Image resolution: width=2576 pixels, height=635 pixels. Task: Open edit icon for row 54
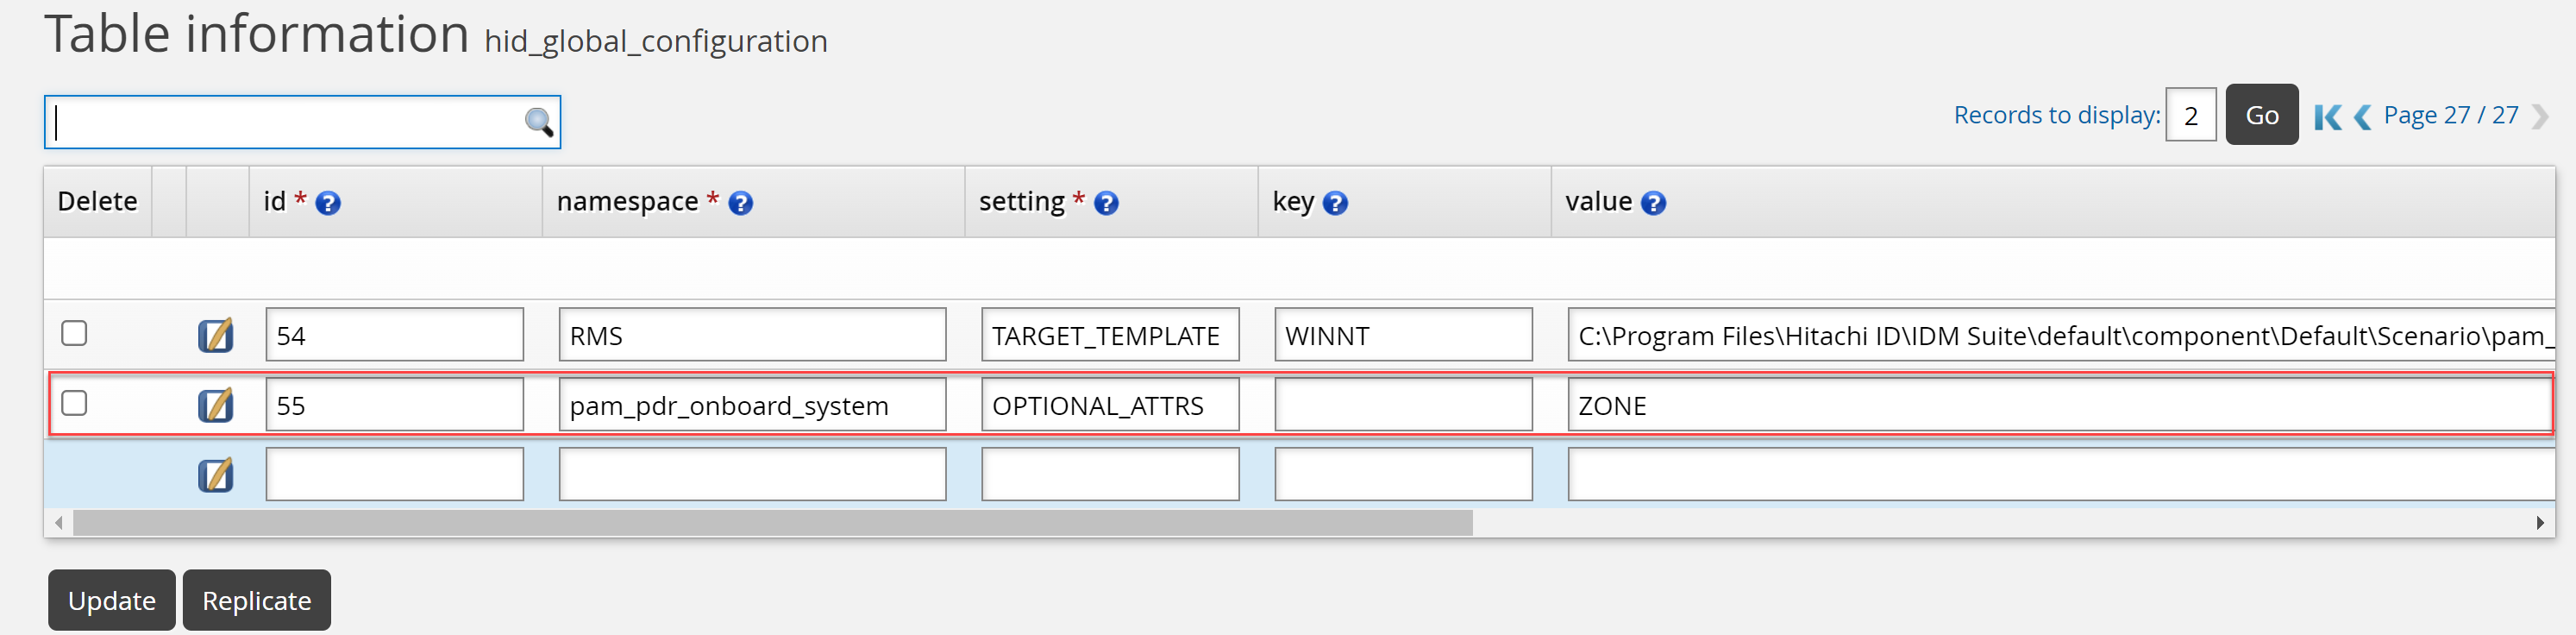(215, 335)
